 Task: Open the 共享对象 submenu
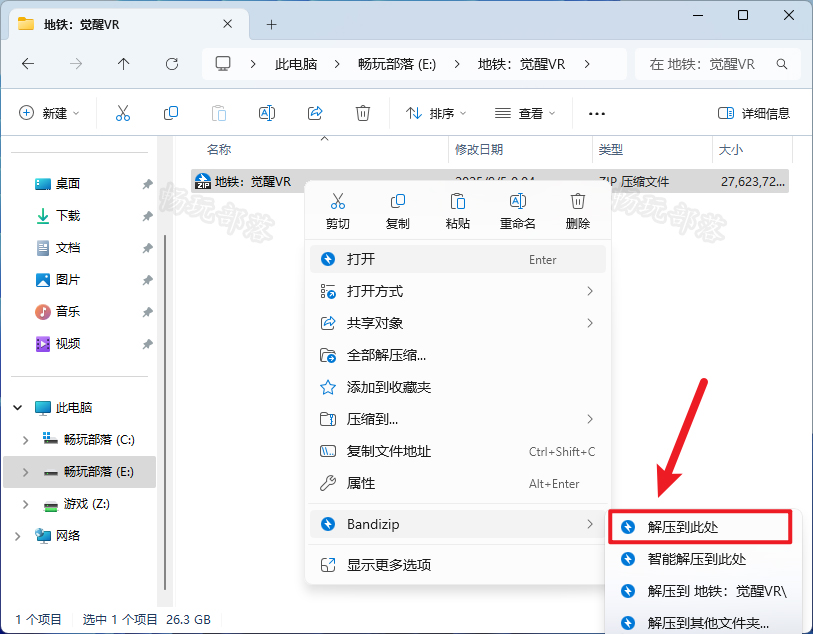pyautogui.click(x=458, y=323)
